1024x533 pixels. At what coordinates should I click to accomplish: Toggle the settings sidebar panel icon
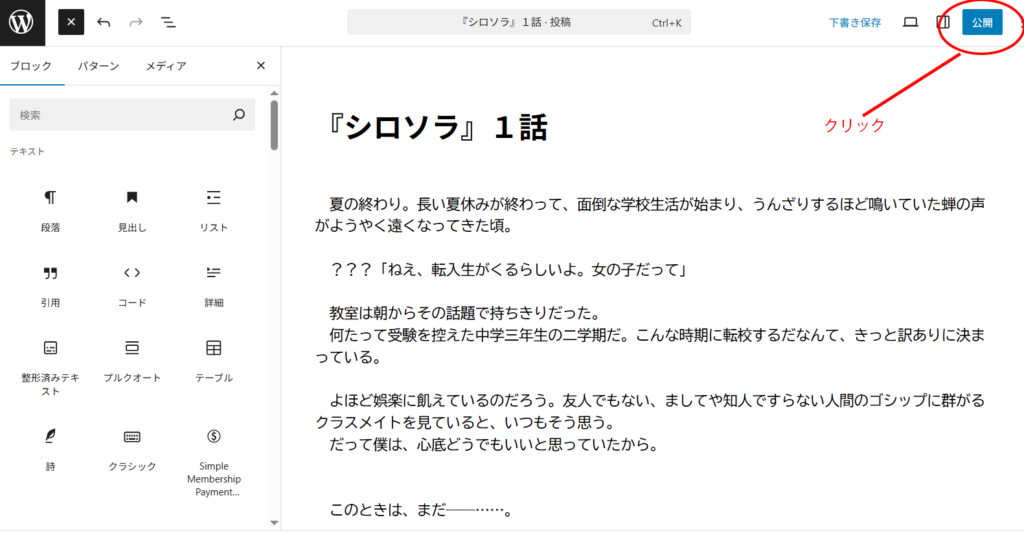943,22
